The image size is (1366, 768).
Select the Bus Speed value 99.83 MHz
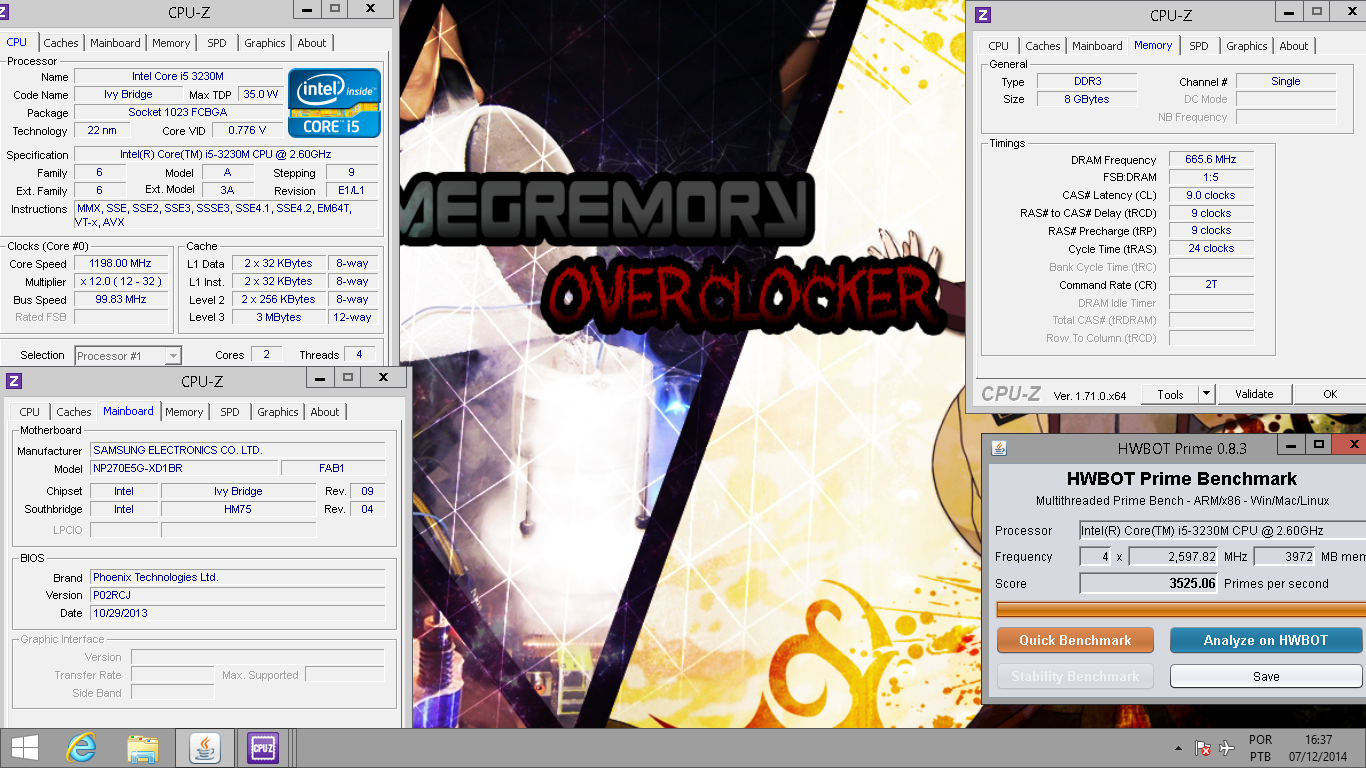(120, 300)
